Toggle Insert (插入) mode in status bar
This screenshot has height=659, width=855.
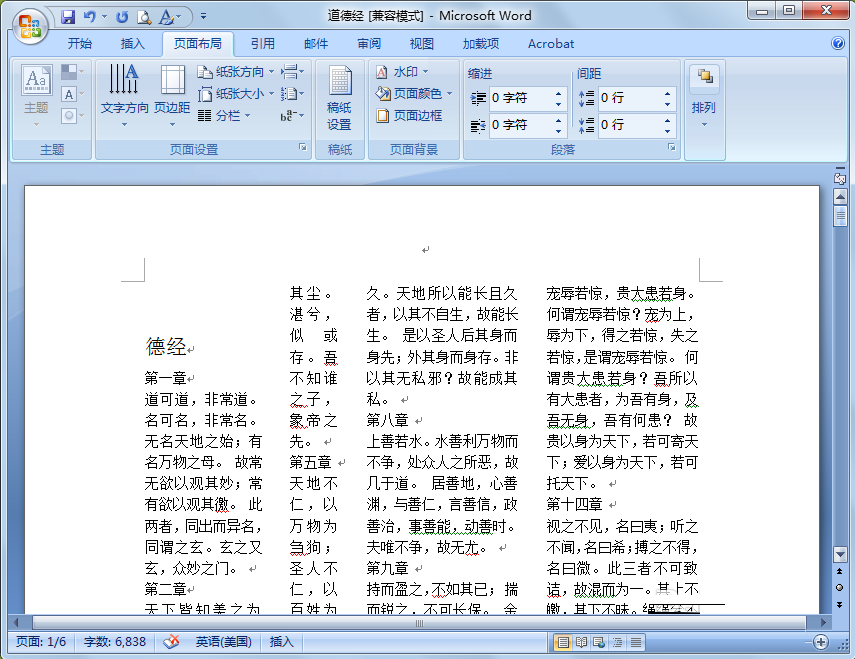tap(282, 642)
